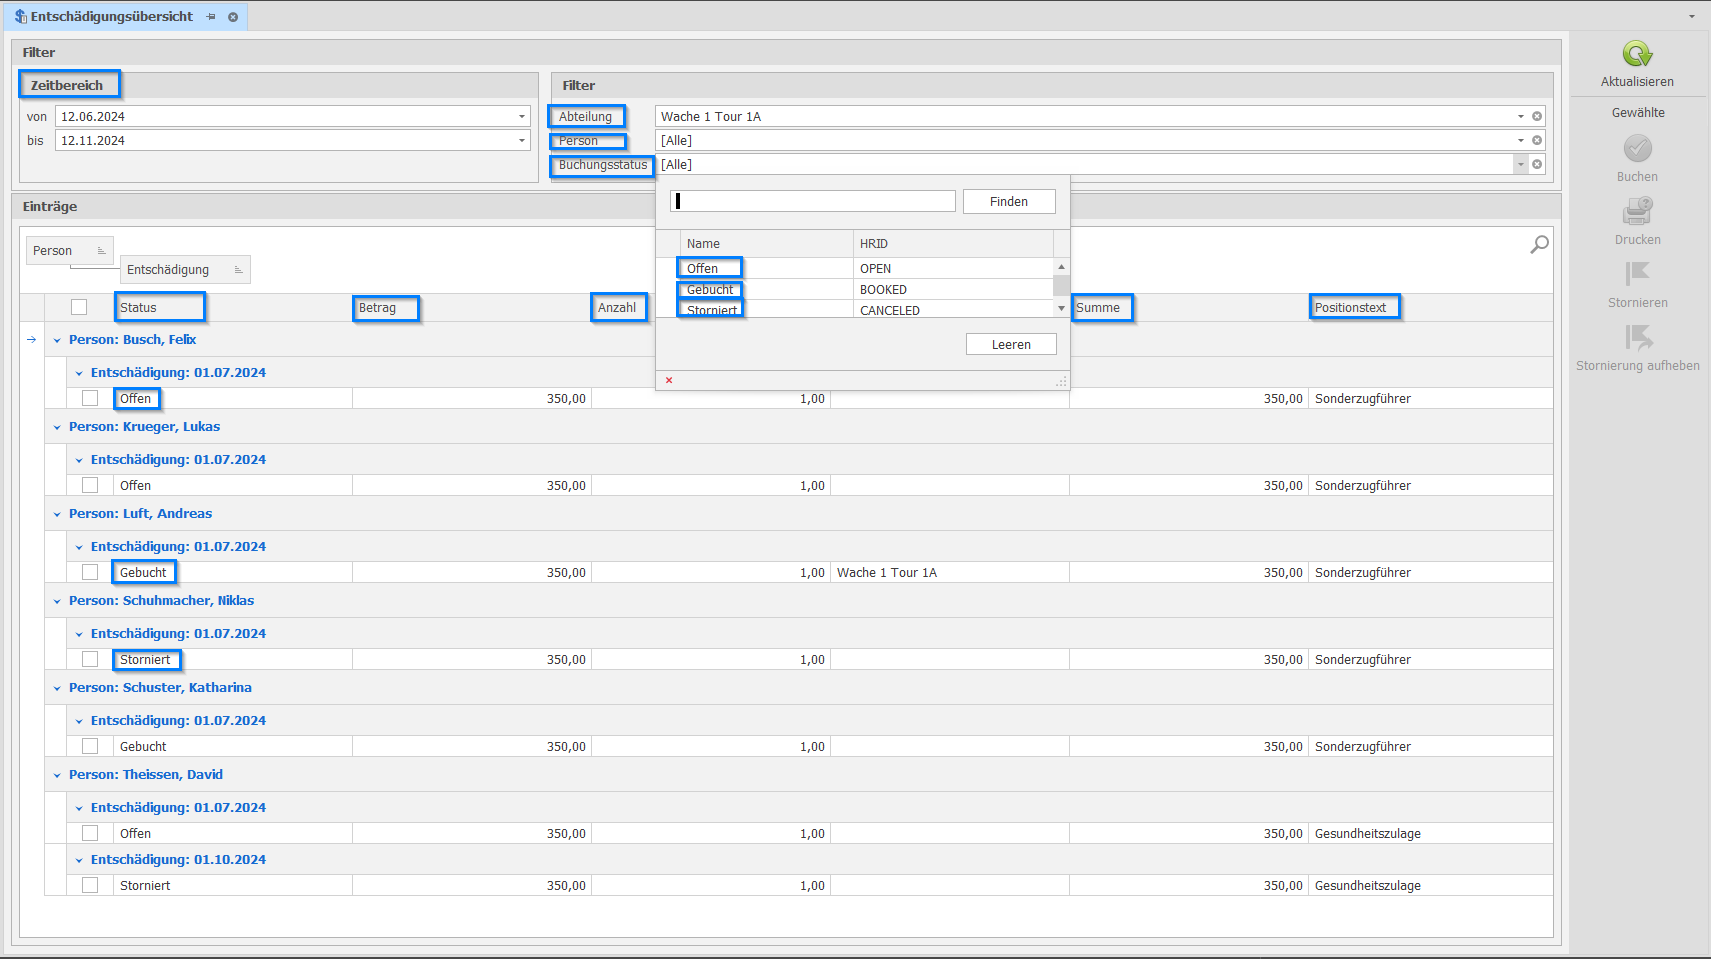Open the Abteilung dropdown arrow
The width and height of the screenshot is (1711, 959).
pos(1520,117)
